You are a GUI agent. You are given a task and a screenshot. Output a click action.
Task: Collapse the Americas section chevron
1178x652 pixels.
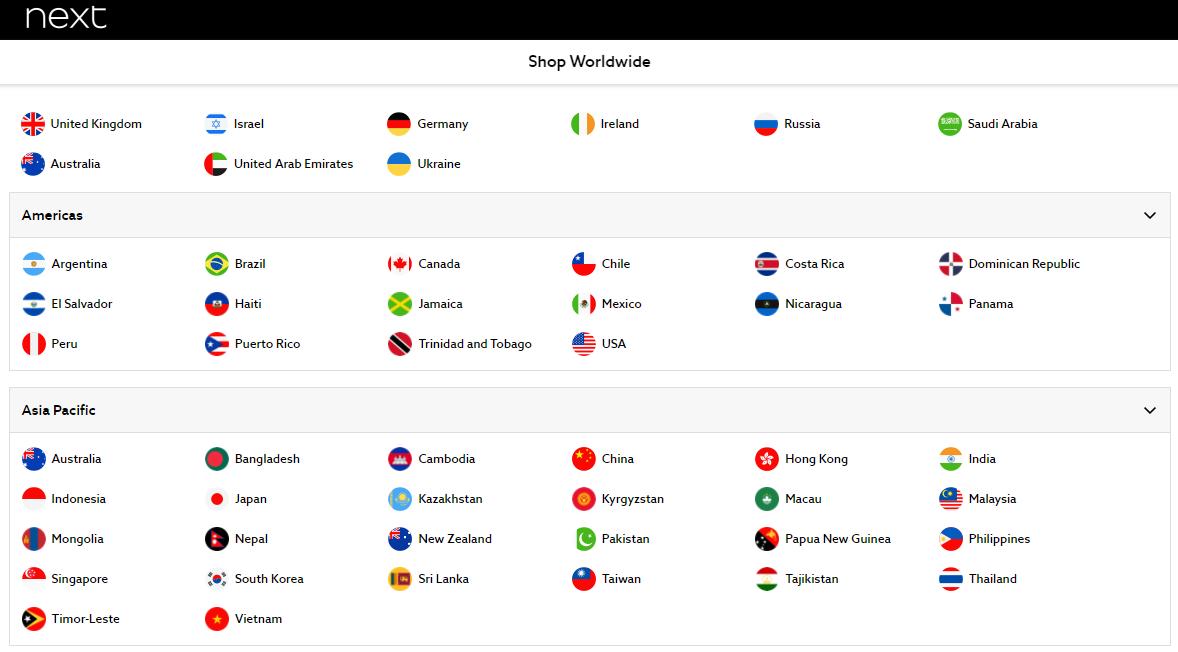coord(1149,216)
